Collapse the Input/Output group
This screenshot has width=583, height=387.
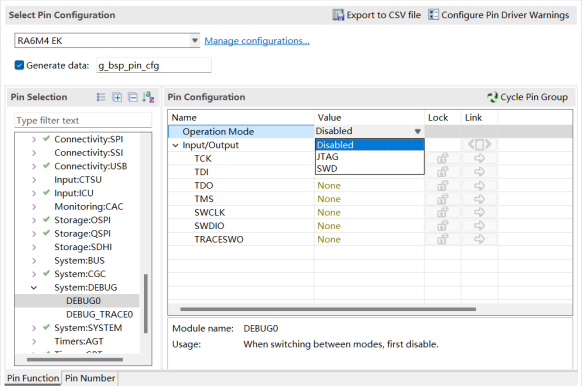[175, 145]
